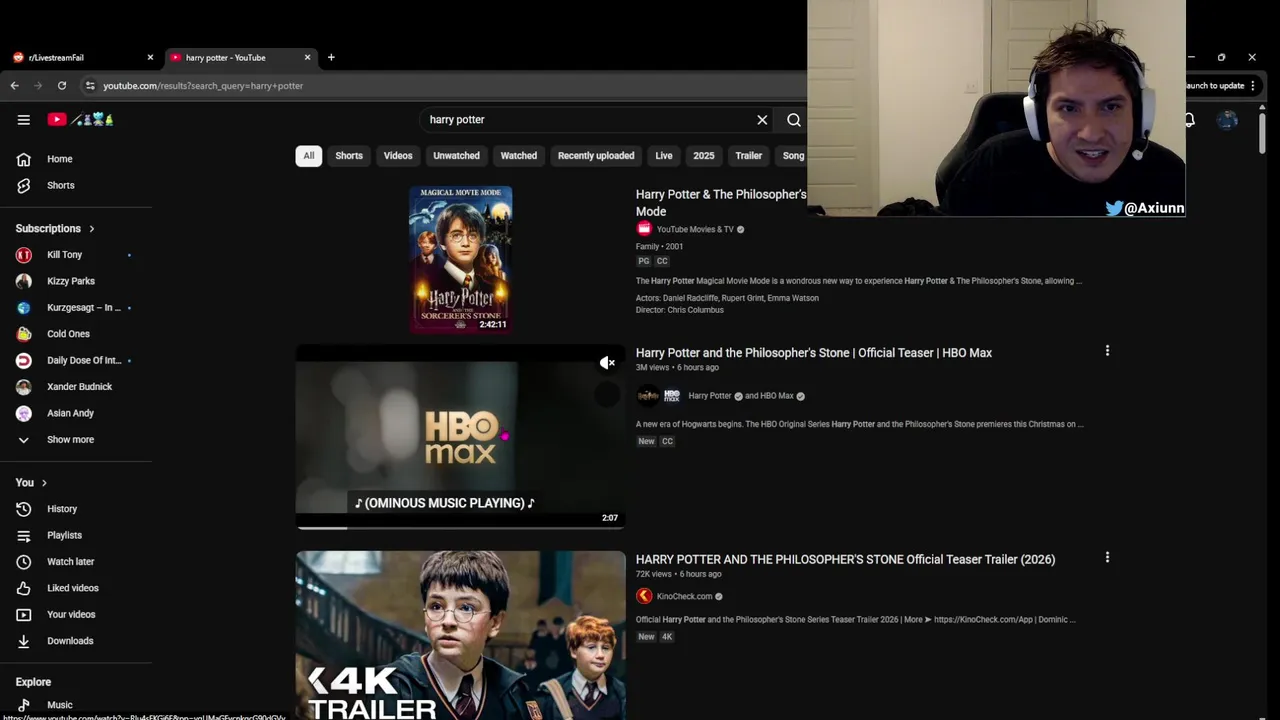Select the Videos filter chip
This screenshot has width=1280, height=720.
[x=398, y=156]
